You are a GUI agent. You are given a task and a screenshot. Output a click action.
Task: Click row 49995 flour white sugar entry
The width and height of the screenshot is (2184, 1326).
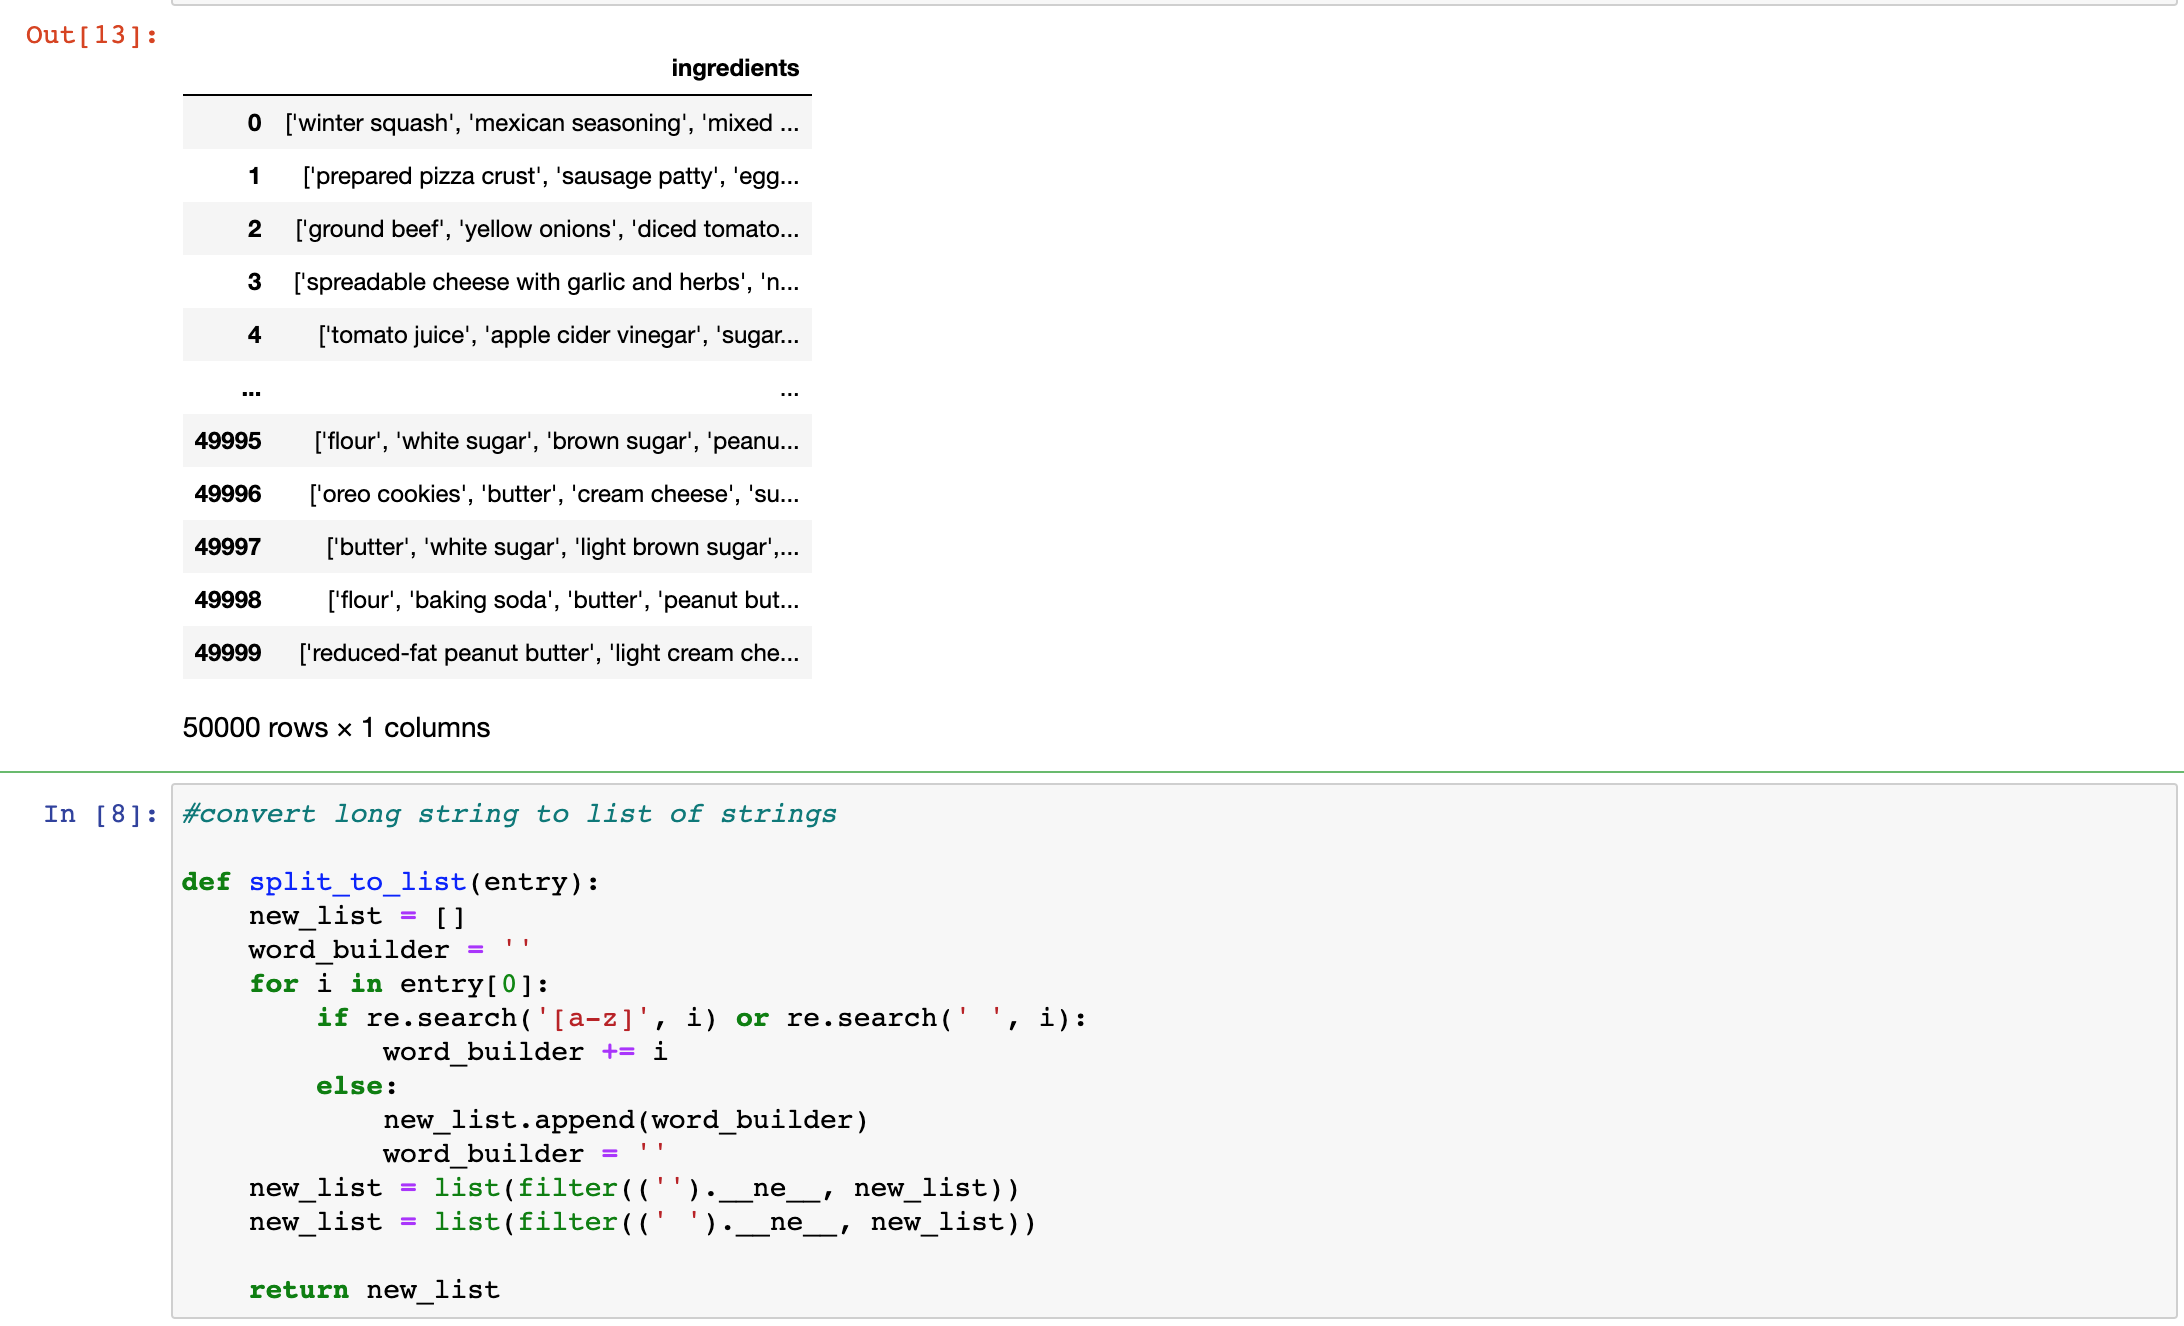[556, 441]
